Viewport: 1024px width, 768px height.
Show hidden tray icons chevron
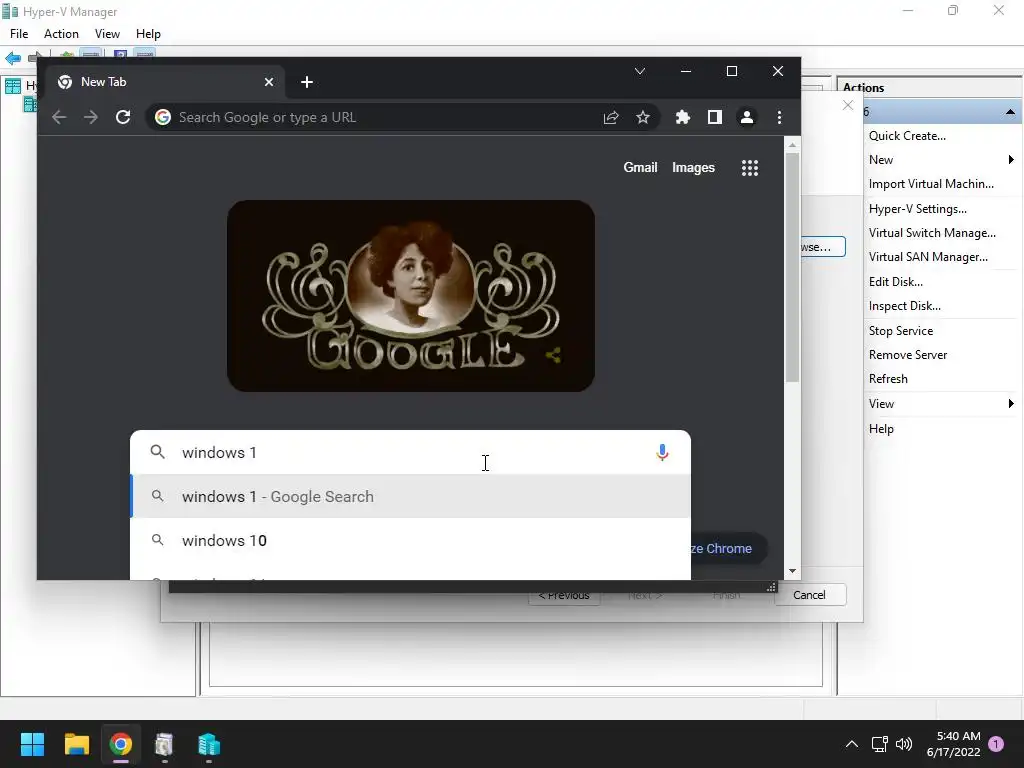(x=852, y=744)
